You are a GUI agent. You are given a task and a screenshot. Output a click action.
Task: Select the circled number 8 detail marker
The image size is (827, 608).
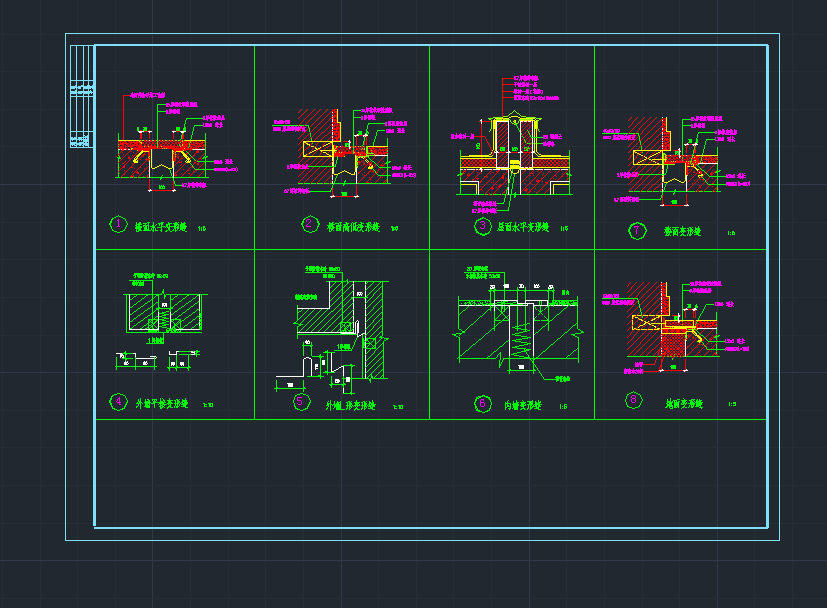632,402
